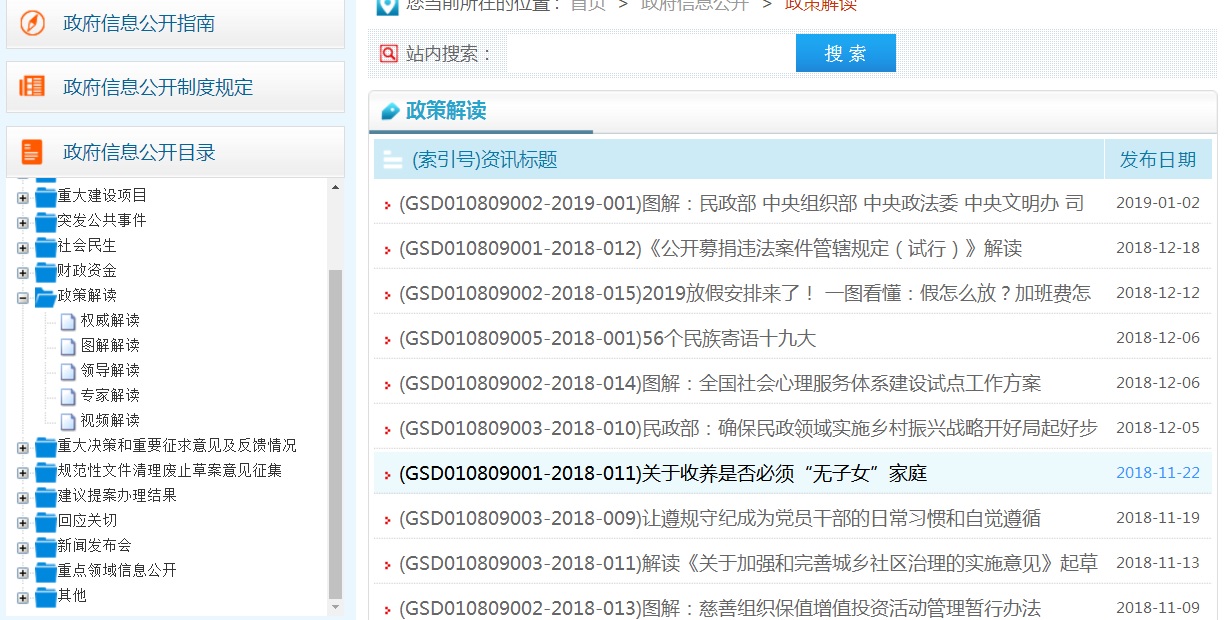The width and height of the screenshot is (1231, 620).
Task: Open the 56个民族寄语十九大 article
Action: (x=607, y=338)
